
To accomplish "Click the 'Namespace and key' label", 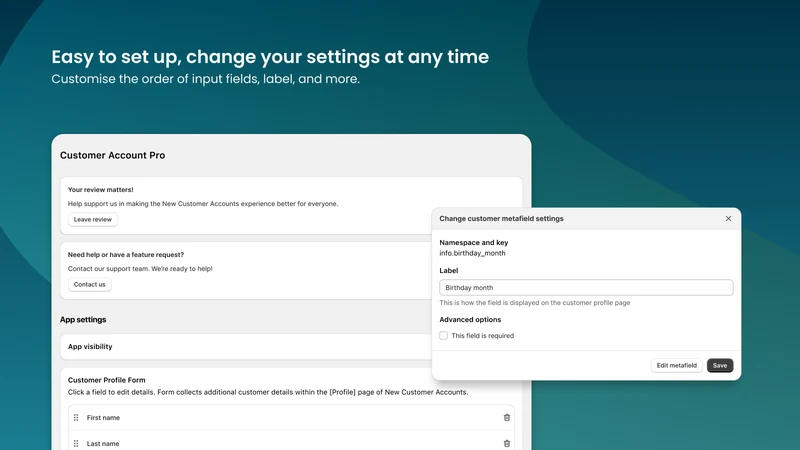I will (473, 242).
